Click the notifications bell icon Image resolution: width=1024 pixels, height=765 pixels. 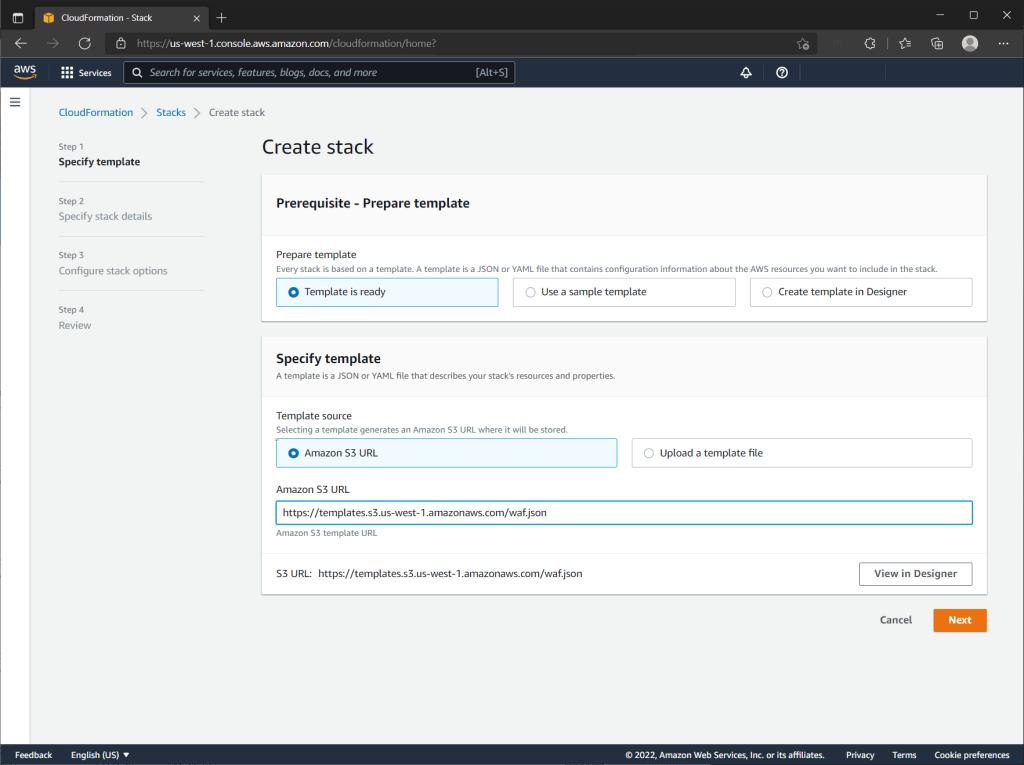745,73
